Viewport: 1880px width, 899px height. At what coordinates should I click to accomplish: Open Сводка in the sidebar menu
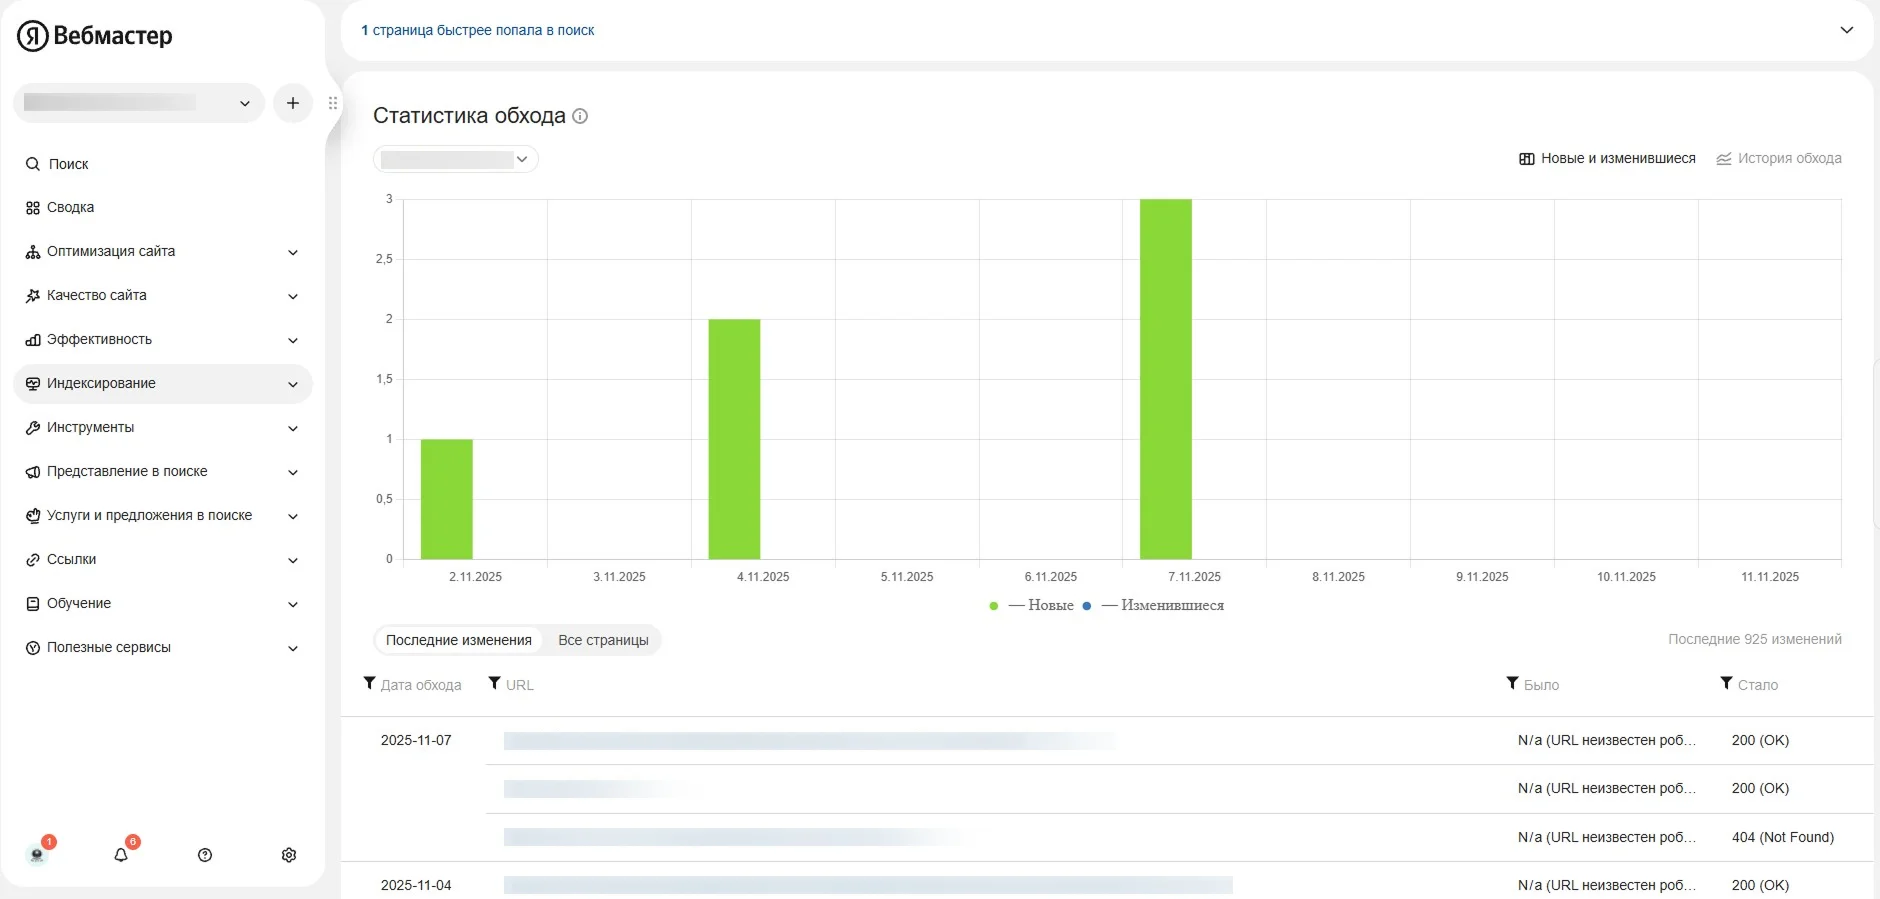(70, 208)
